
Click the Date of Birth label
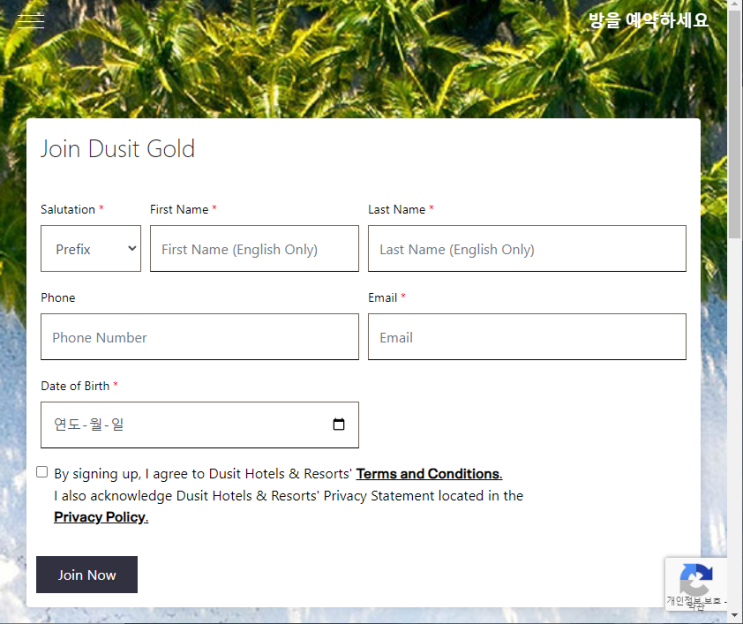[x=75, y=386]
